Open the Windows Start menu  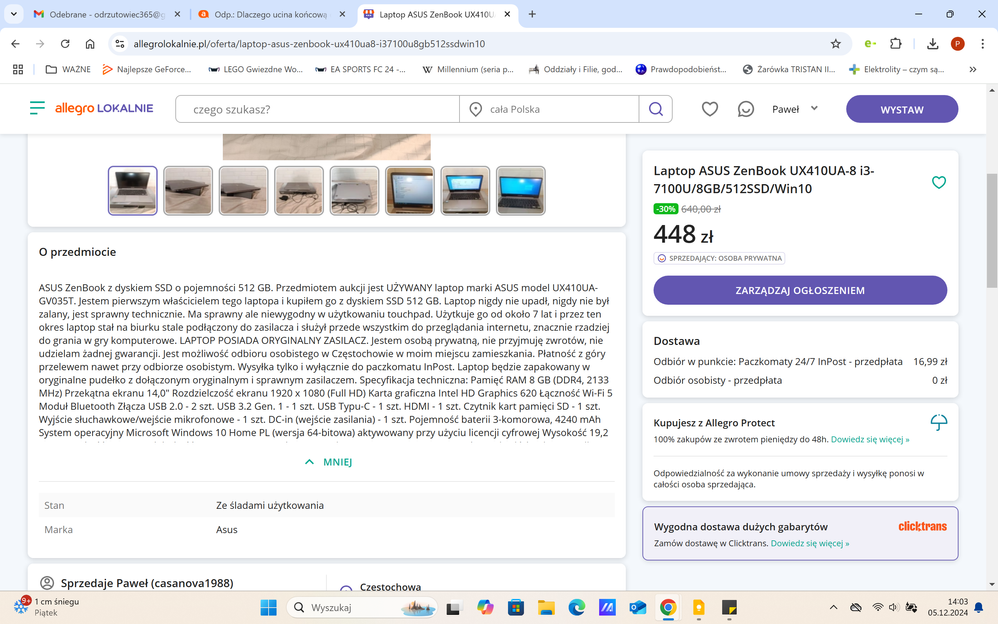tap(269, 607)
